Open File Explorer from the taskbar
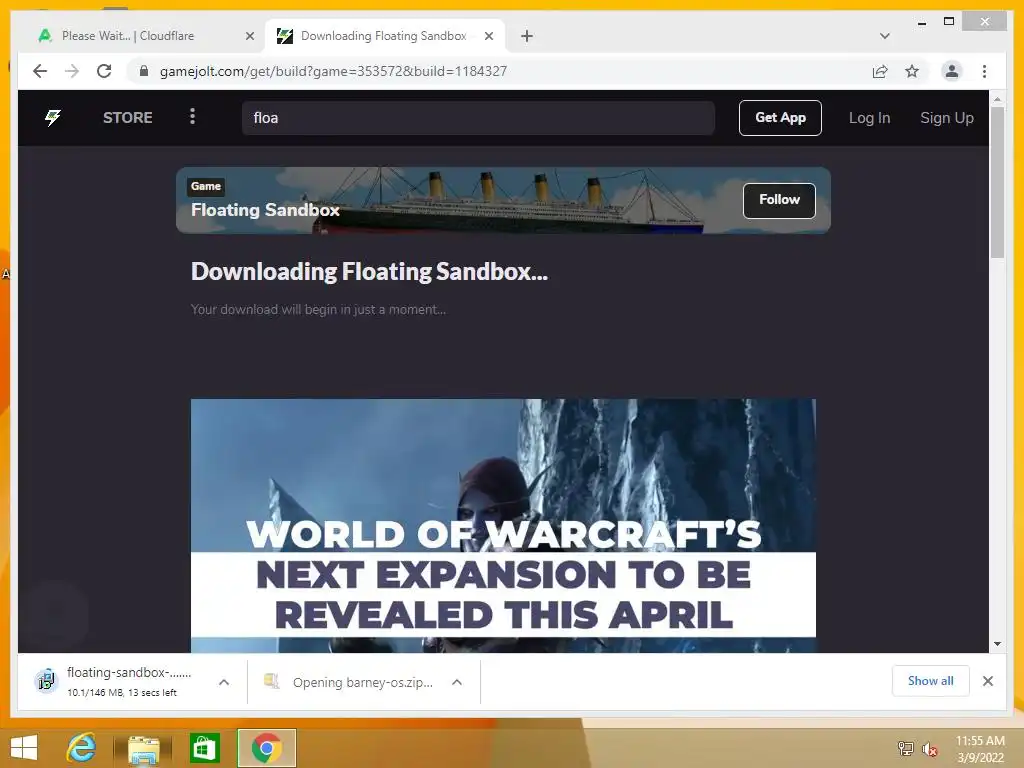Viewport: 1024px width, 768px height. [x=143, y=748]
